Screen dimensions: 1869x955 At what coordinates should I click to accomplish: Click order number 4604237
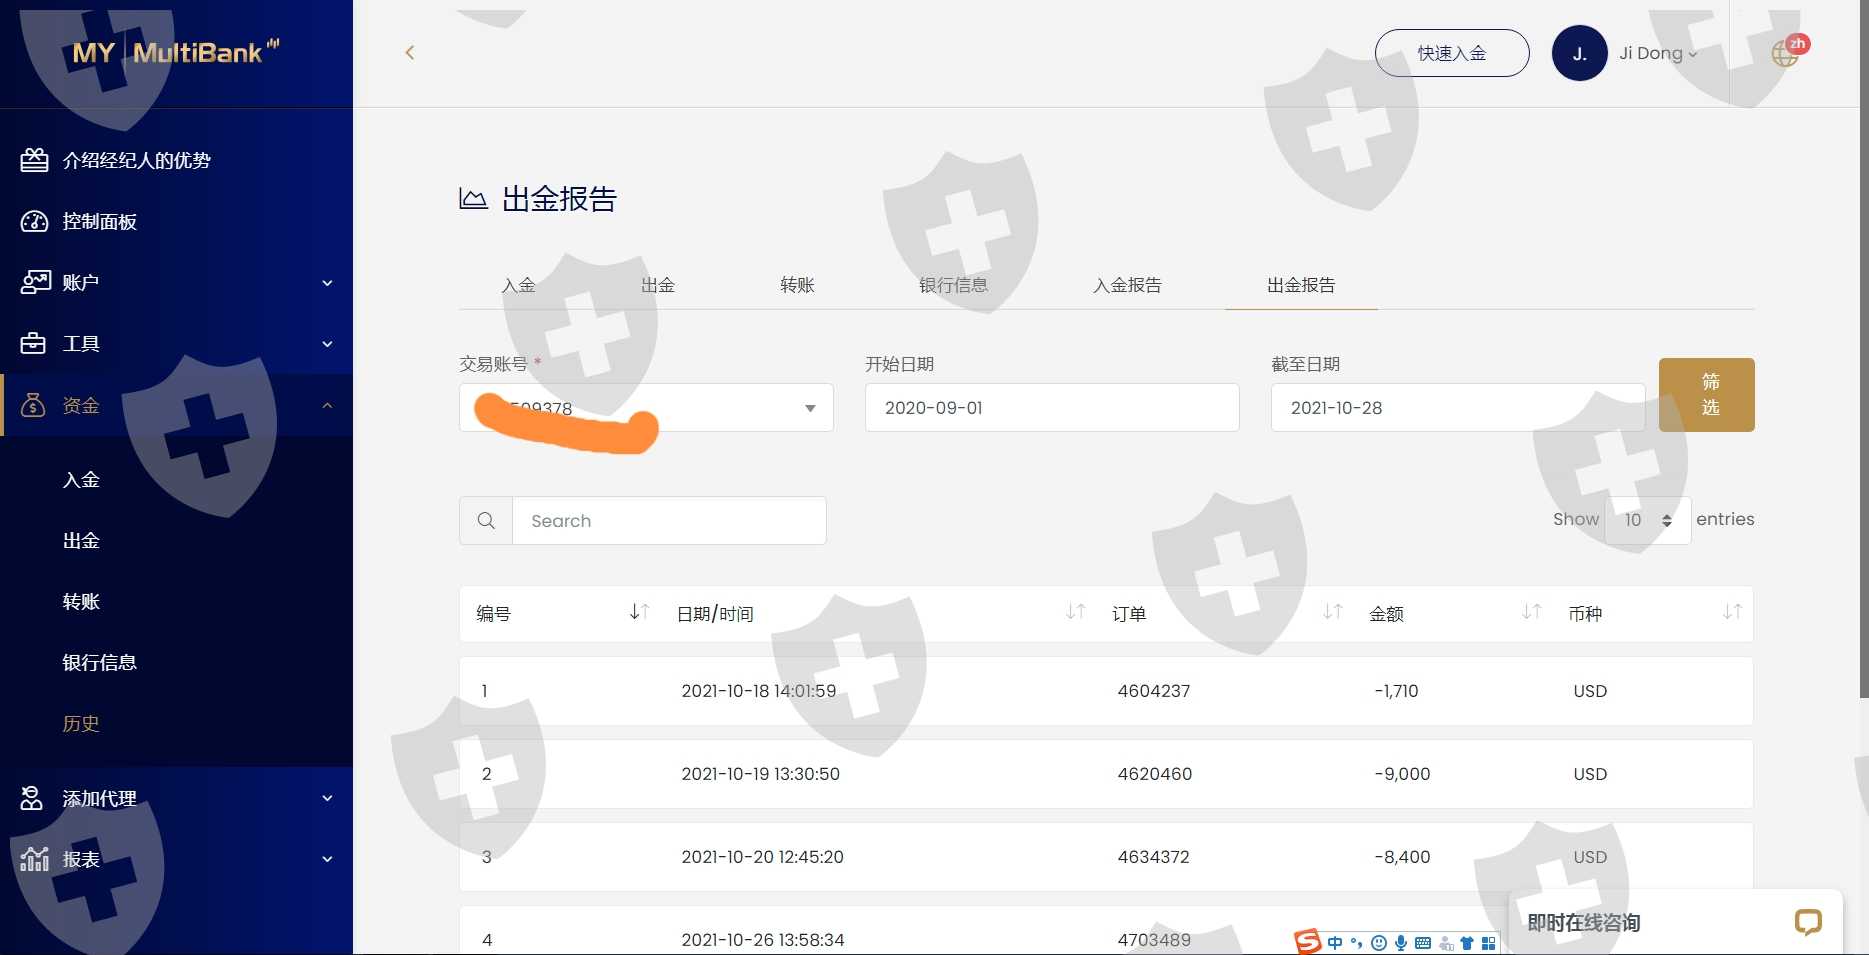pyautogui.click(x=1154, y=691)
